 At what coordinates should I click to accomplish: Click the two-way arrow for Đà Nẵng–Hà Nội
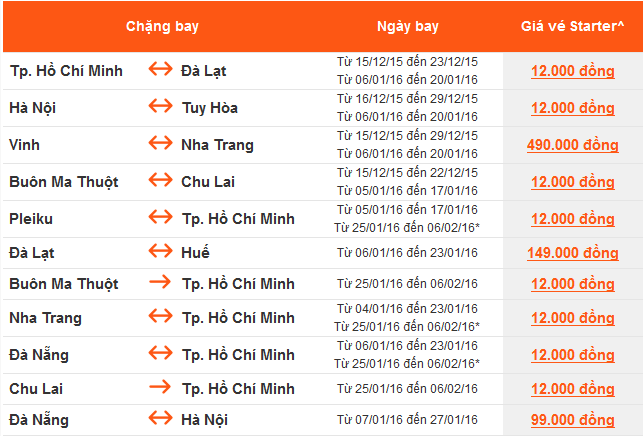[160, 420]
